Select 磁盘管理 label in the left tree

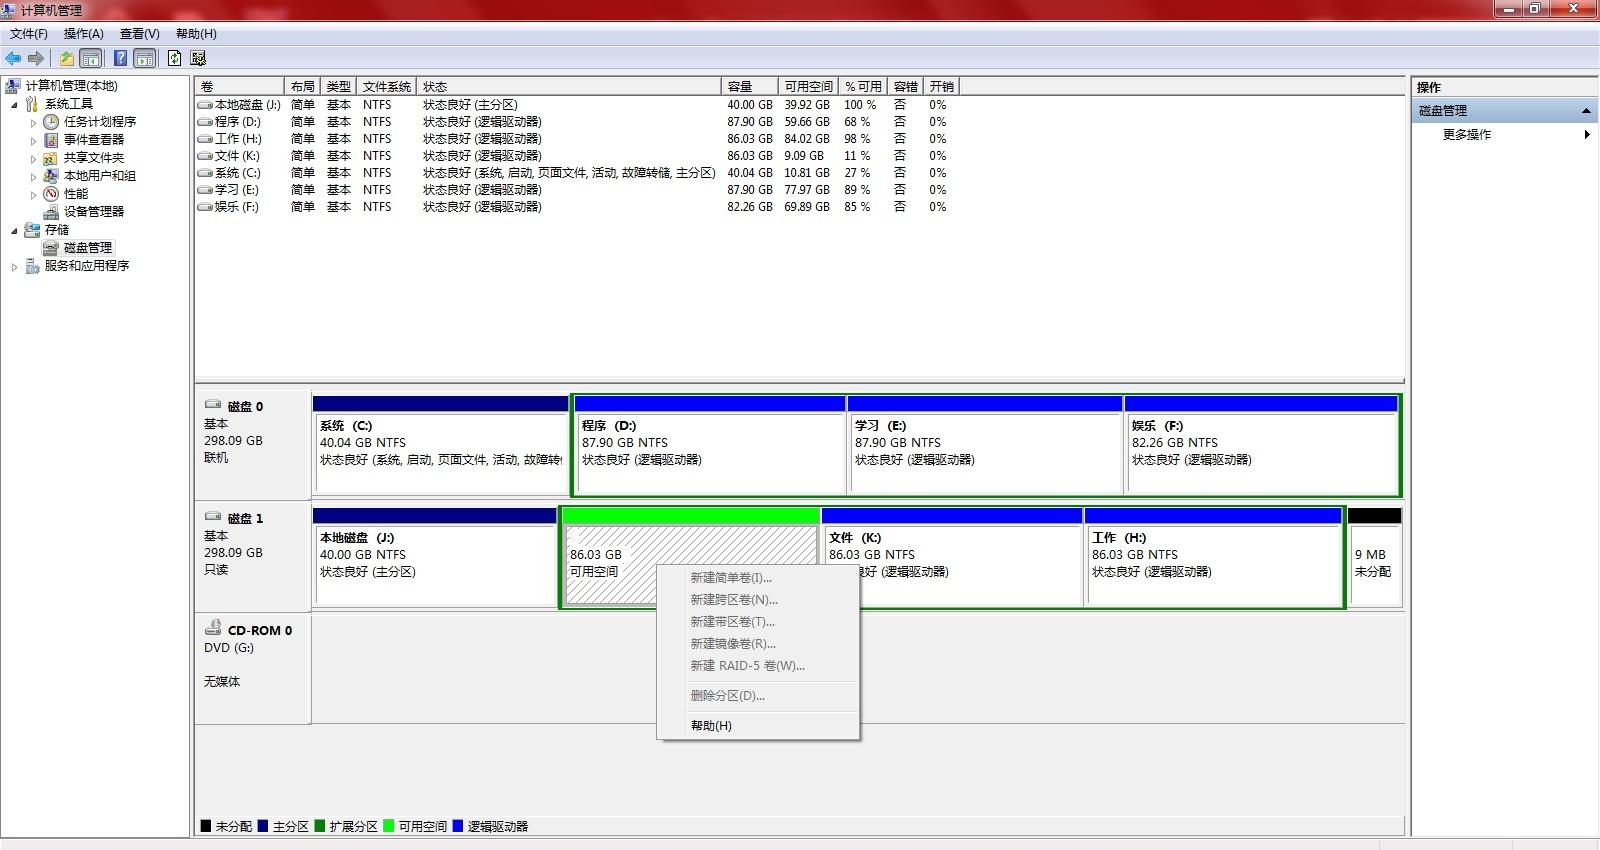click(88, 248)
